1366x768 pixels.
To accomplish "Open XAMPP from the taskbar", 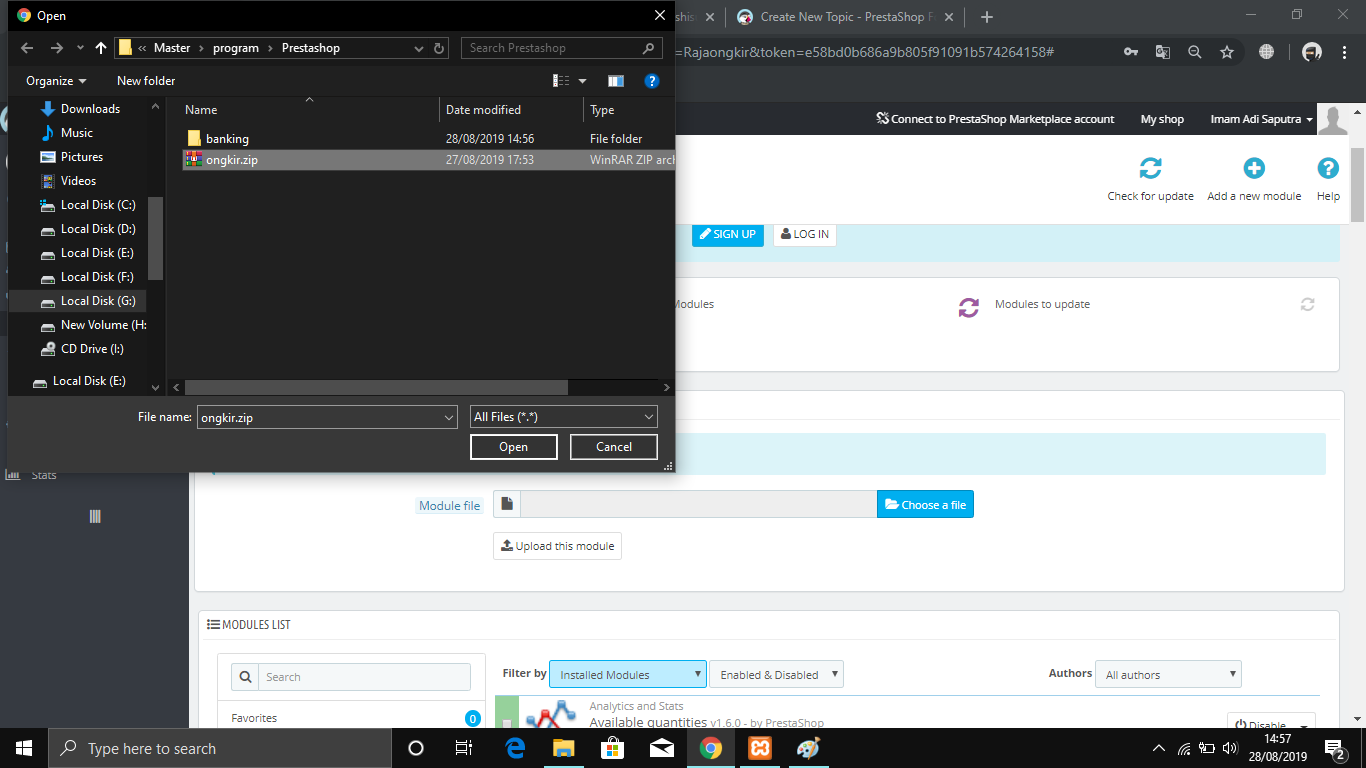I will pyautogui.click(x=759, y=748).
